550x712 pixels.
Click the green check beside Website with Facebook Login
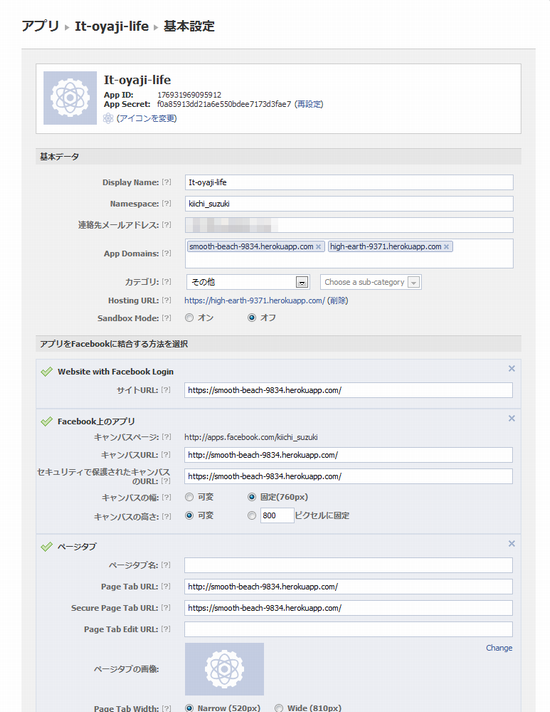[47, 371]
